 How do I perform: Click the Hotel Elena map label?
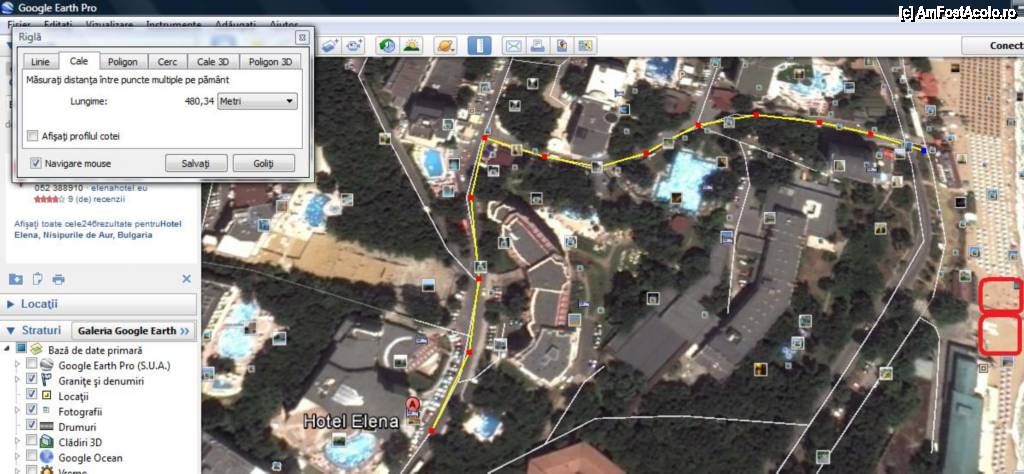351,422
